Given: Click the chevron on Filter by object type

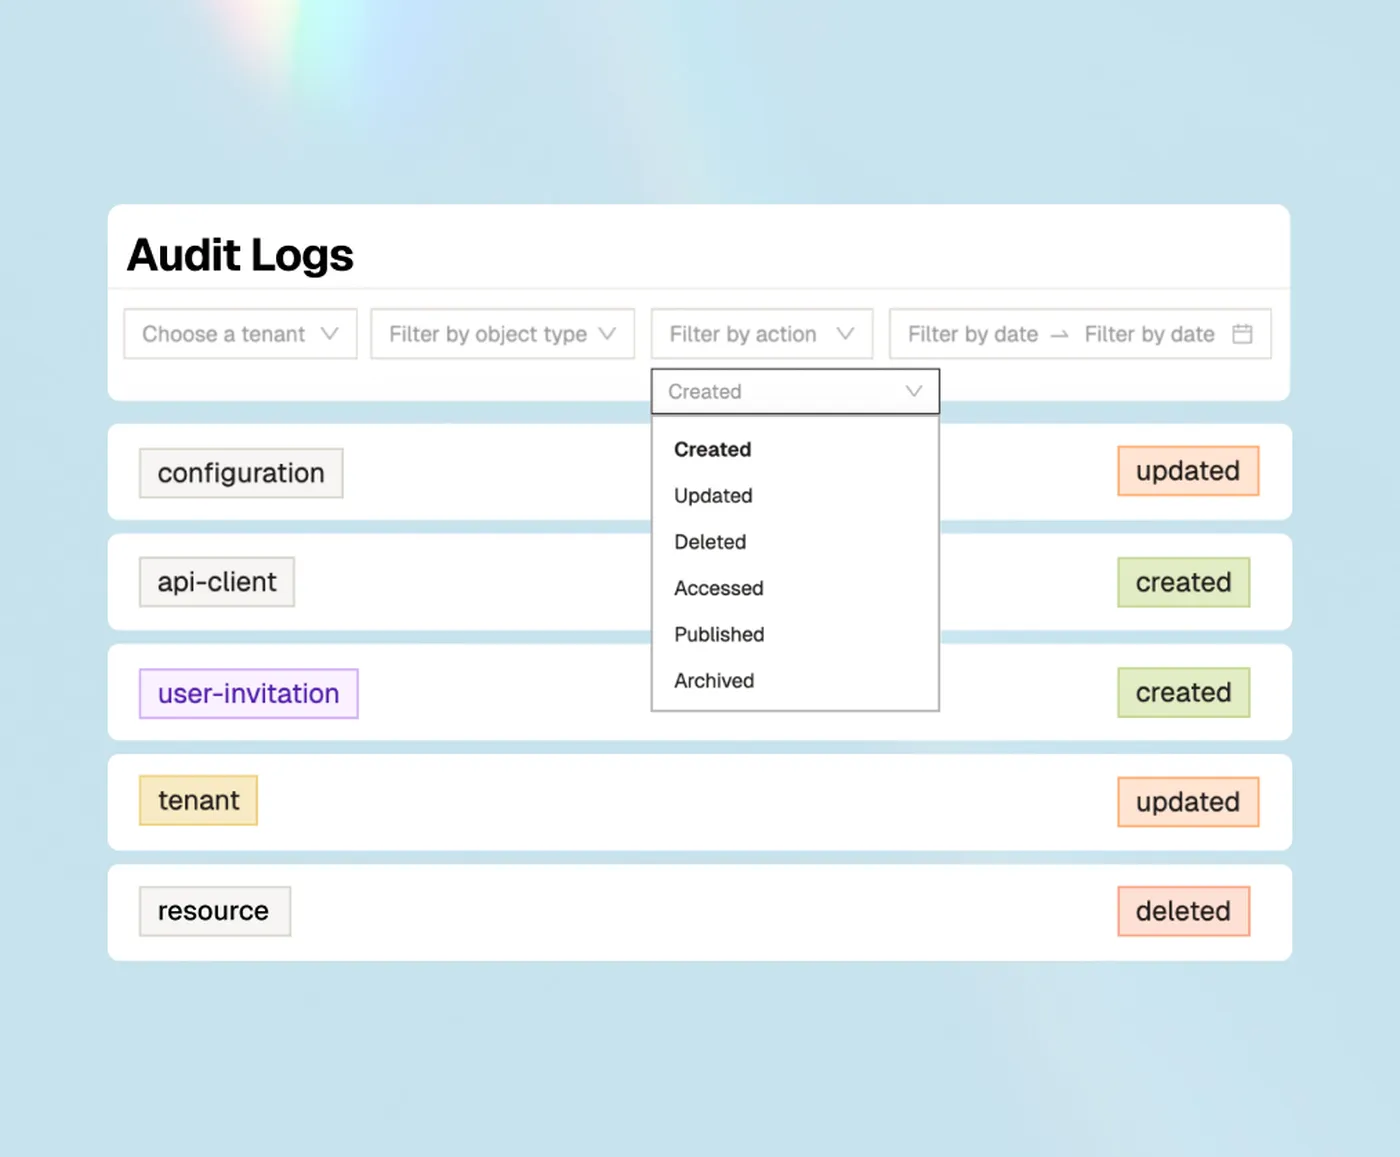Looking at the screenshot, I should (608, 334).
